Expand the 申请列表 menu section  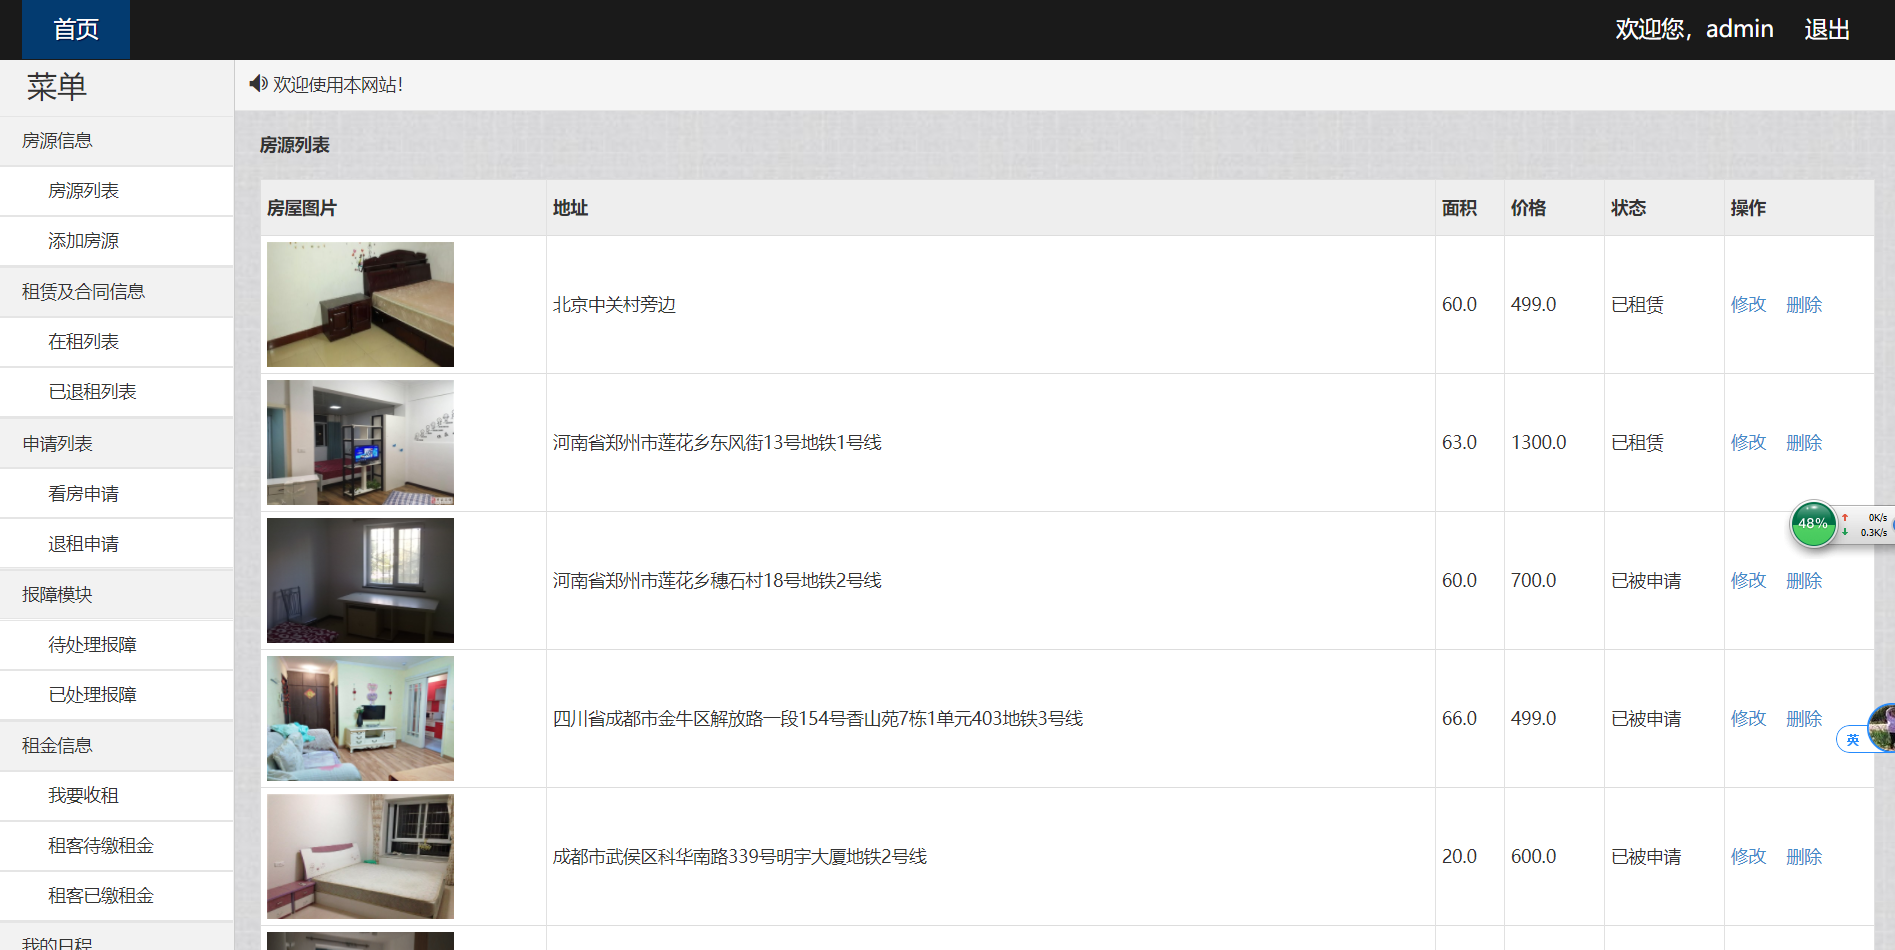(x=117, y=444)
